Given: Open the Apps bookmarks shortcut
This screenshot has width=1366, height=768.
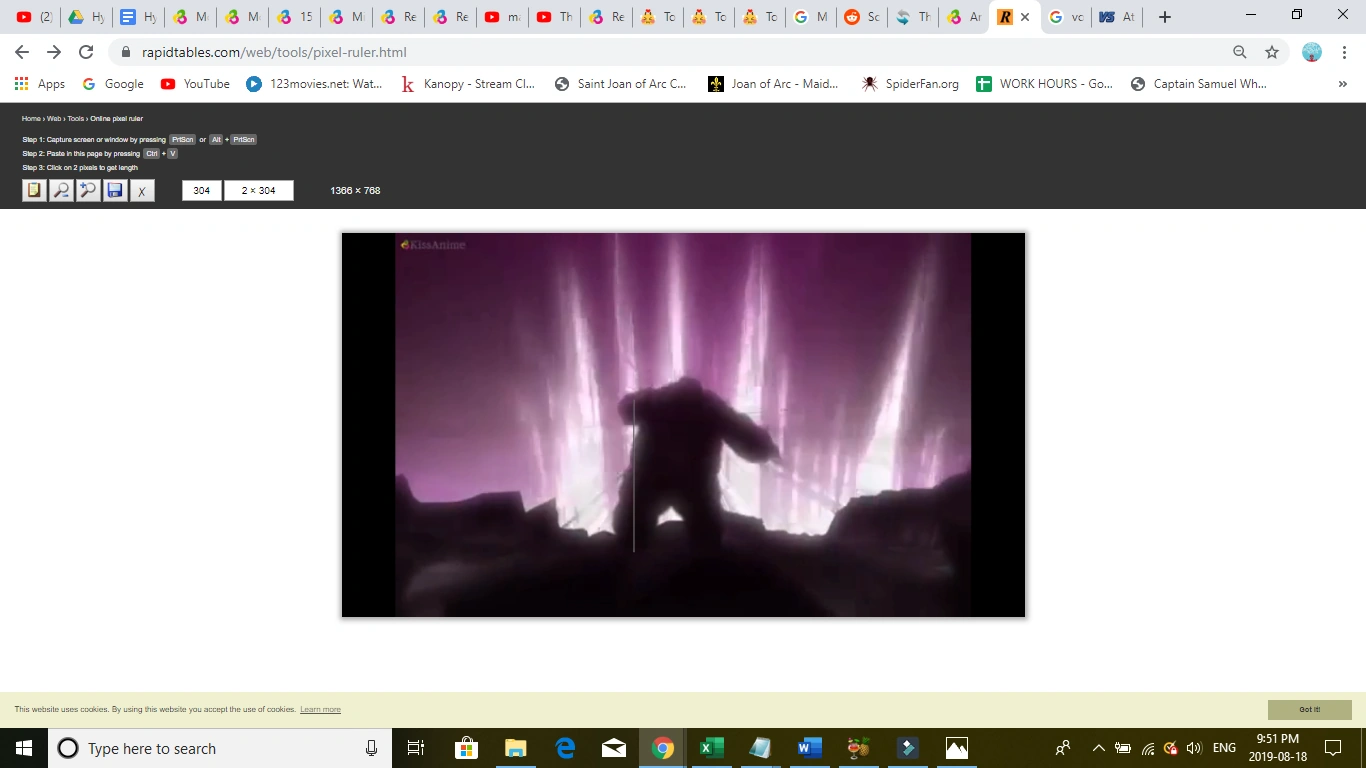Looking at the screenshot, I should [40, 84].
